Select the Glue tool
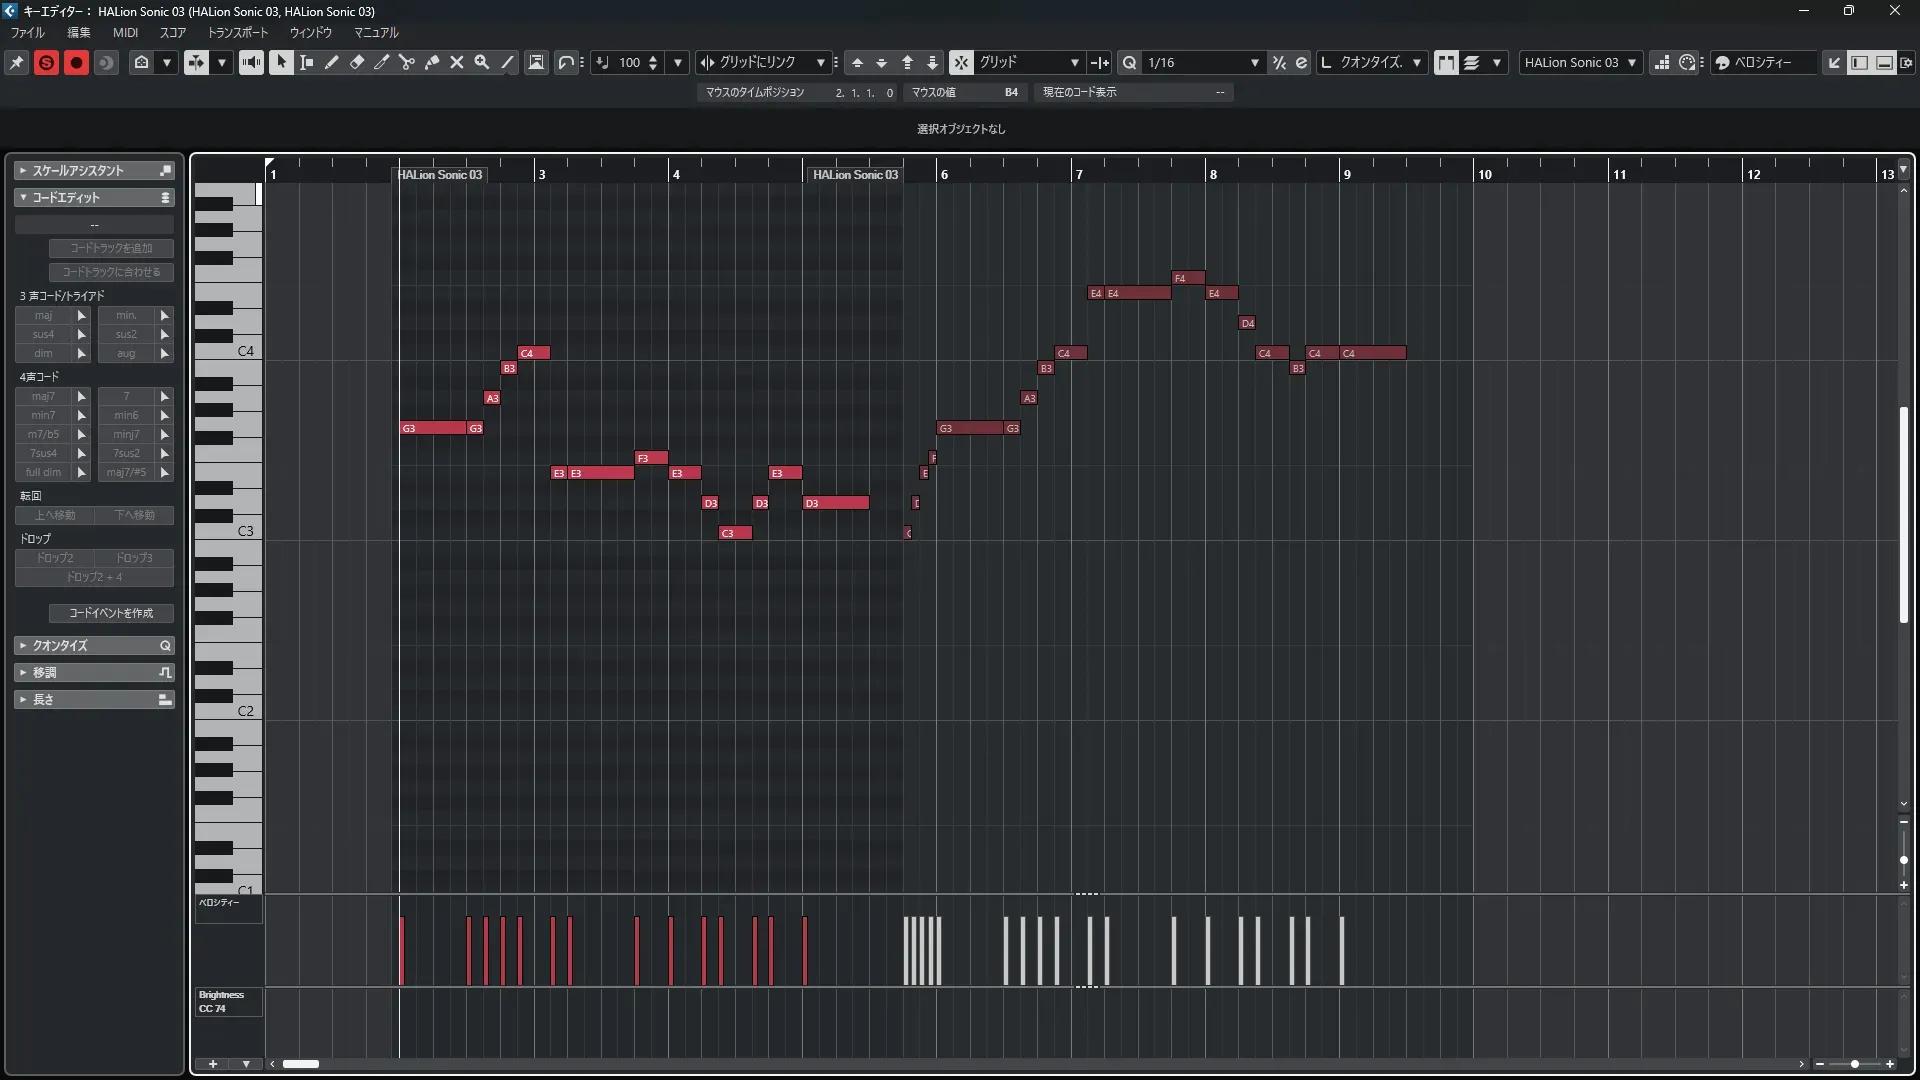The image size is (1920, 1080). pyautogui.click(x=432, y=63)
